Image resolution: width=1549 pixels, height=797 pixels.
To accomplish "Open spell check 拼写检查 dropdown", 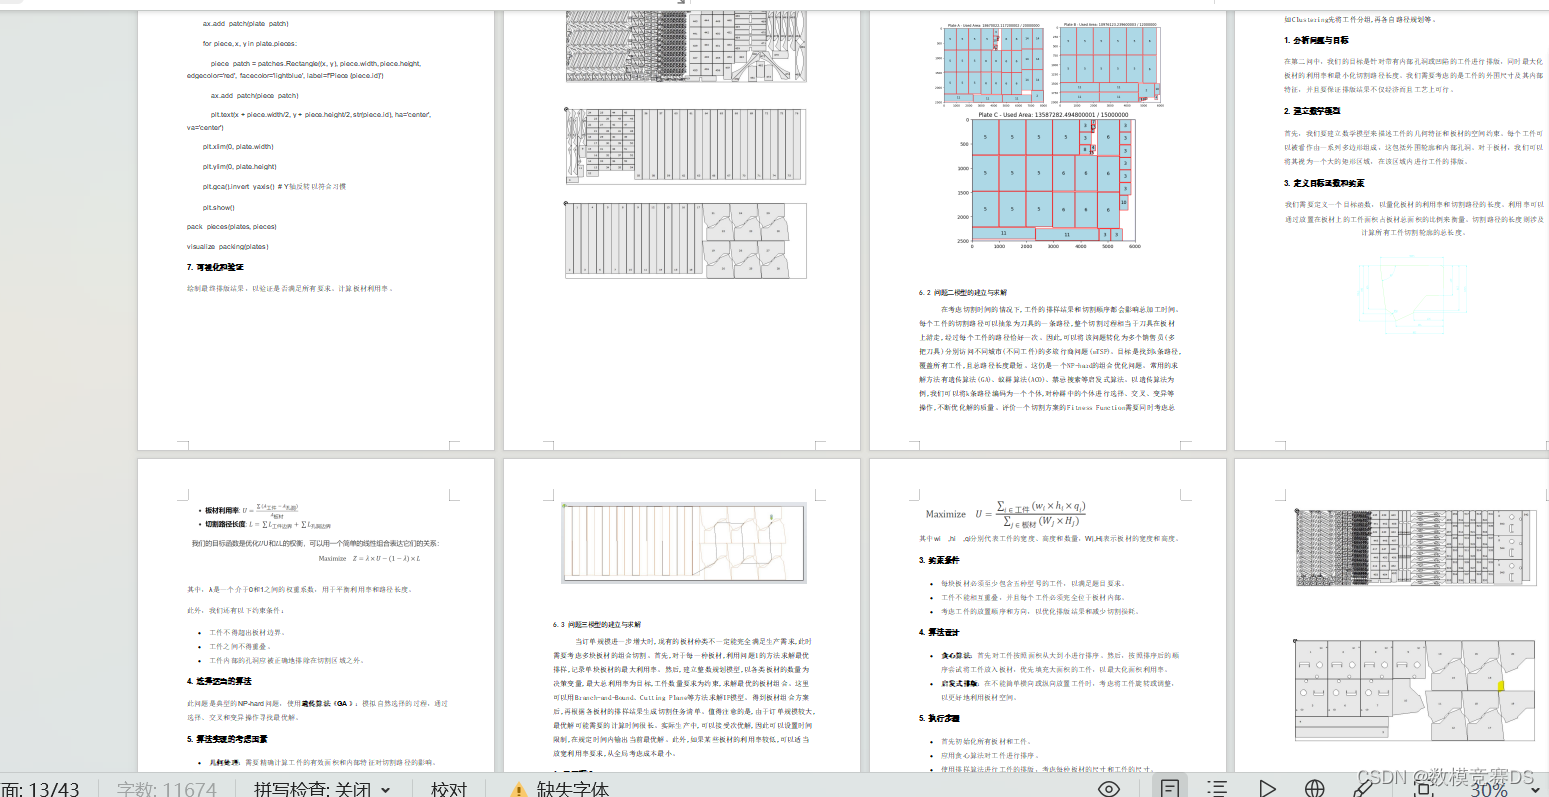I will tap(322, 789).
